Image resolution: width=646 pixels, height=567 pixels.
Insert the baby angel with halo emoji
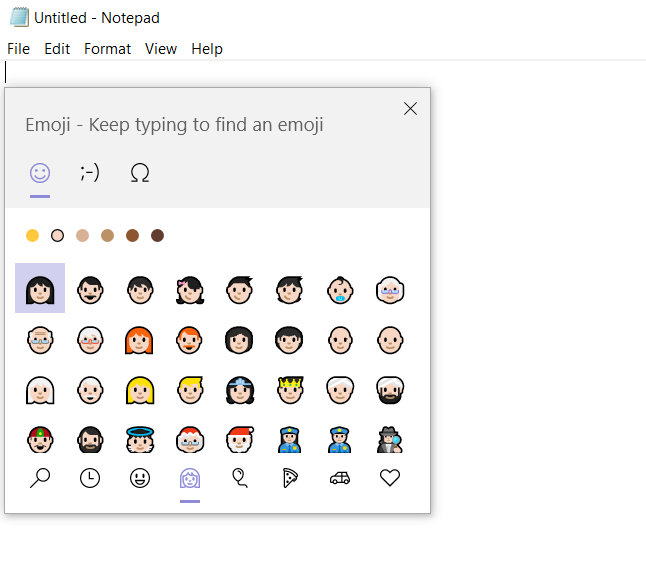click(x=140, y=440)
